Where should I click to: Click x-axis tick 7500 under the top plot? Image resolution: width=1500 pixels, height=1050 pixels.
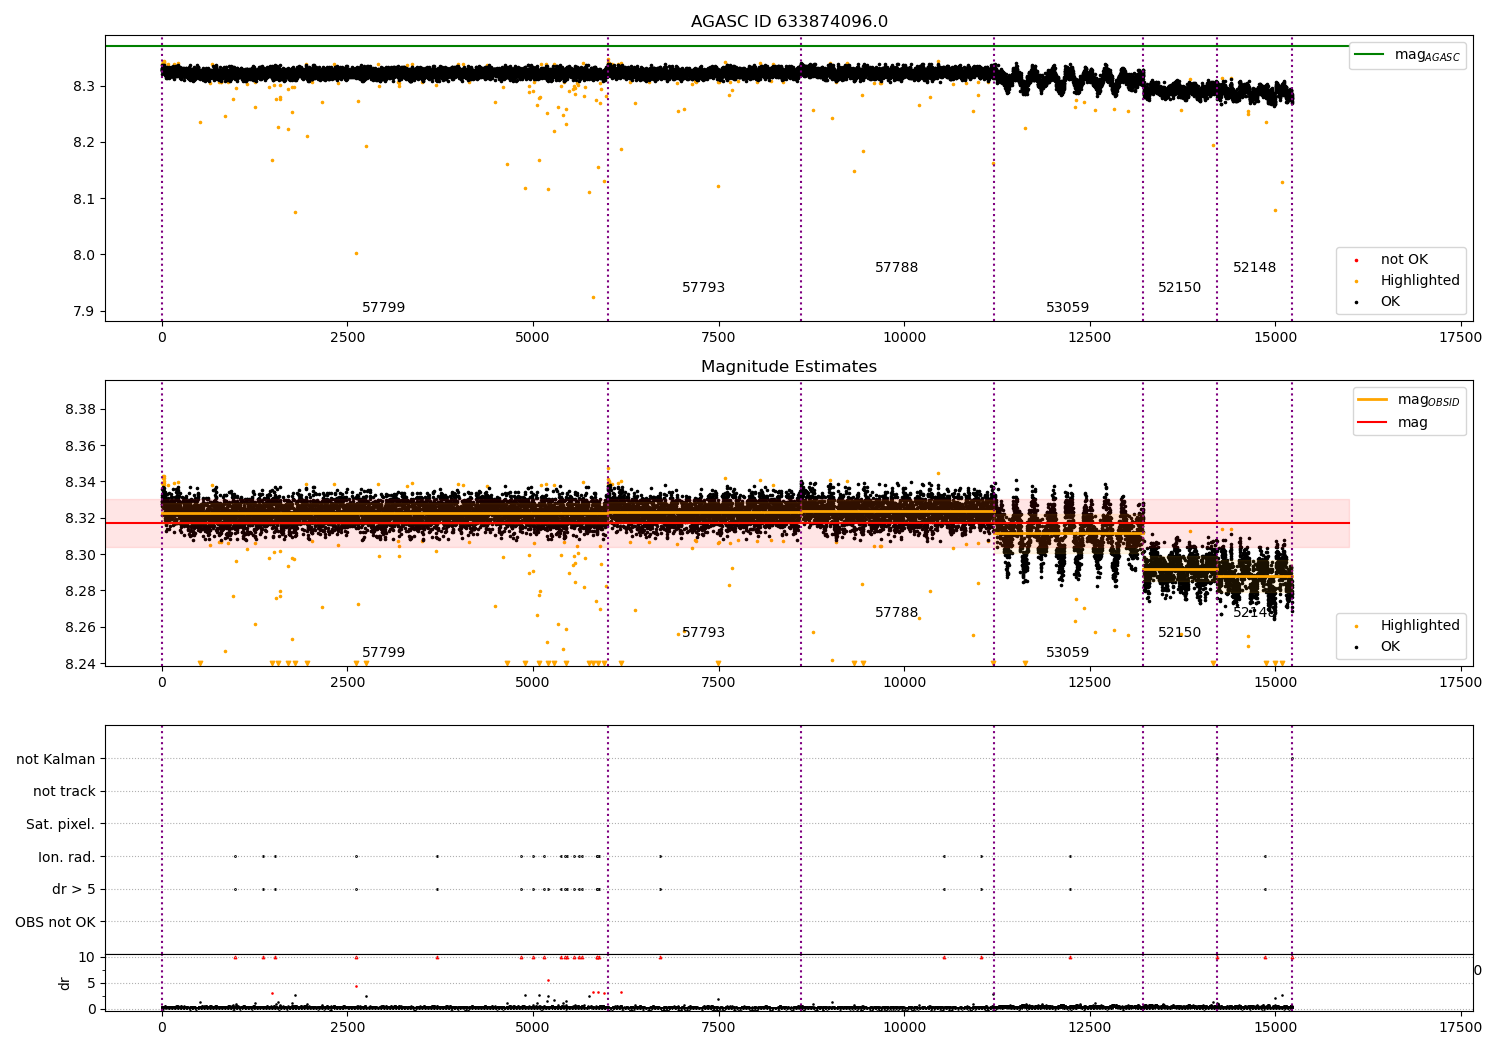point(718,338)
